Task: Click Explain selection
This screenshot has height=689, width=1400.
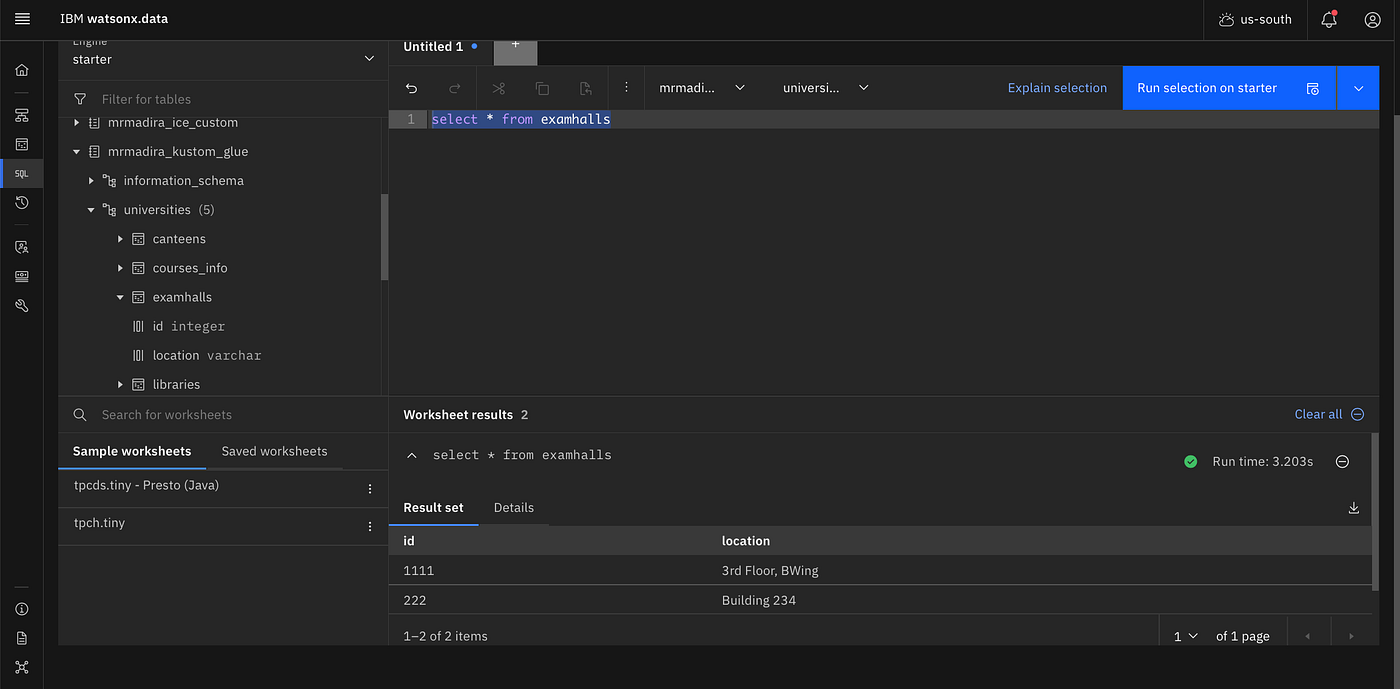Action: click(1057, 88)
